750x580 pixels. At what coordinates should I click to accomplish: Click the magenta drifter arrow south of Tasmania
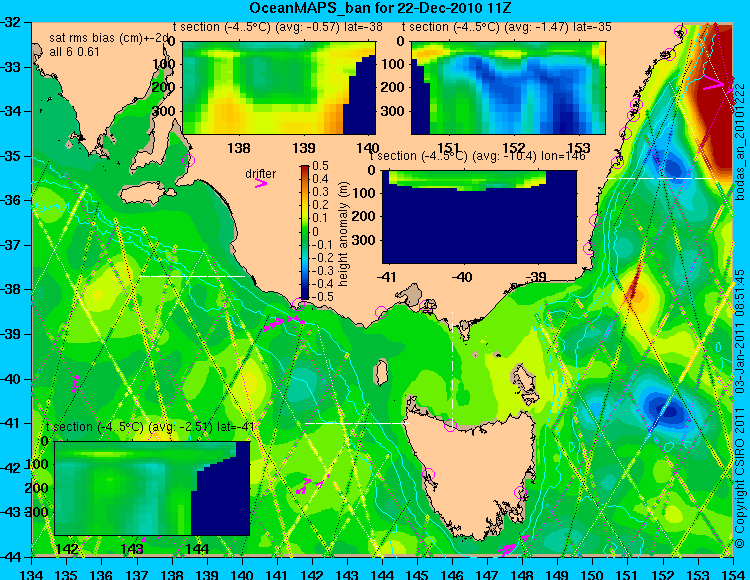pos(507,549)
